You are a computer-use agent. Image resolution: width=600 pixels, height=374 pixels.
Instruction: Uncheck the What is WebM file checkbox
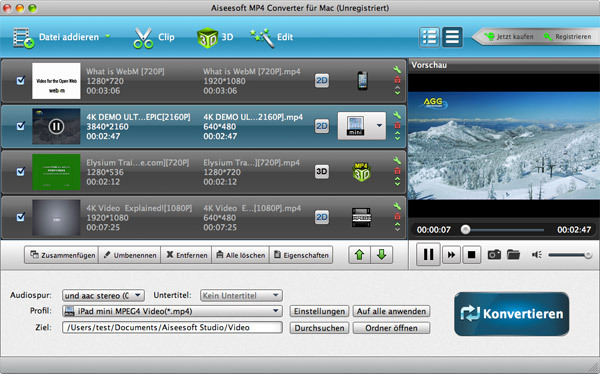(20, 80)
